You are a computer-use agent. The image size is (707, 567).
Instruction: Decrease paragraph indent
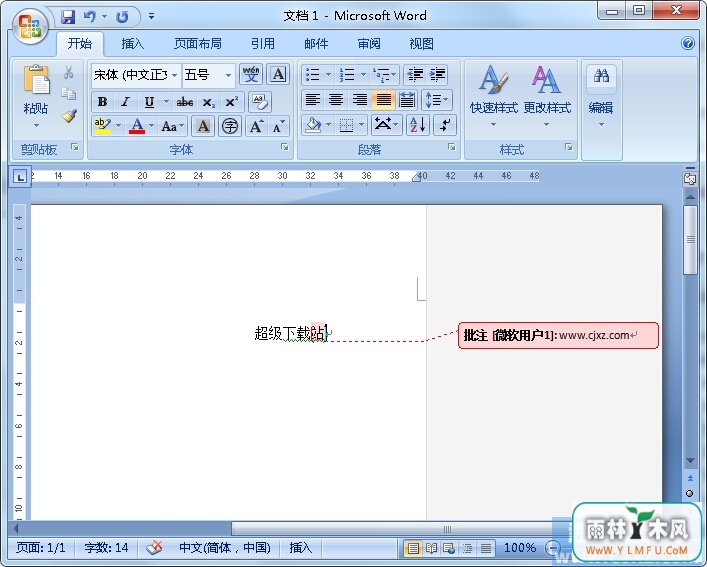(x=415, y=74)
